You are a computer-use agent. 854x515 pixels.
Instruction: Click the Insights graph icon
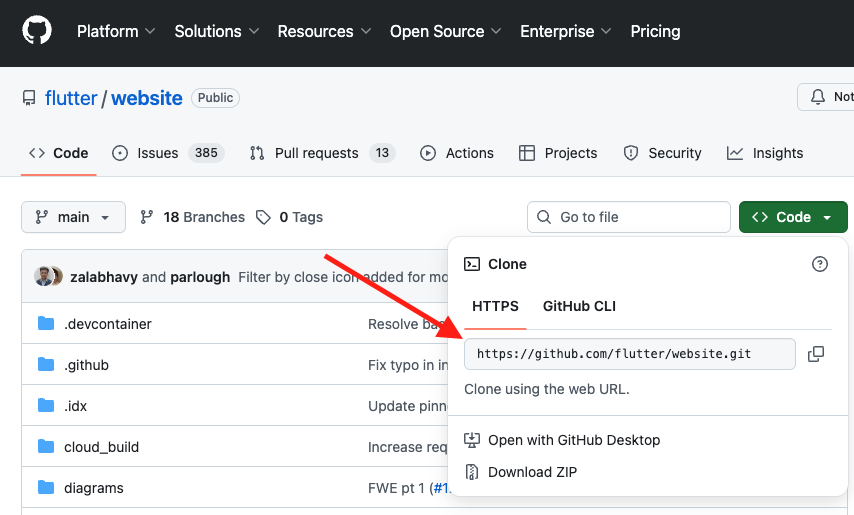[x=735, y=154]
